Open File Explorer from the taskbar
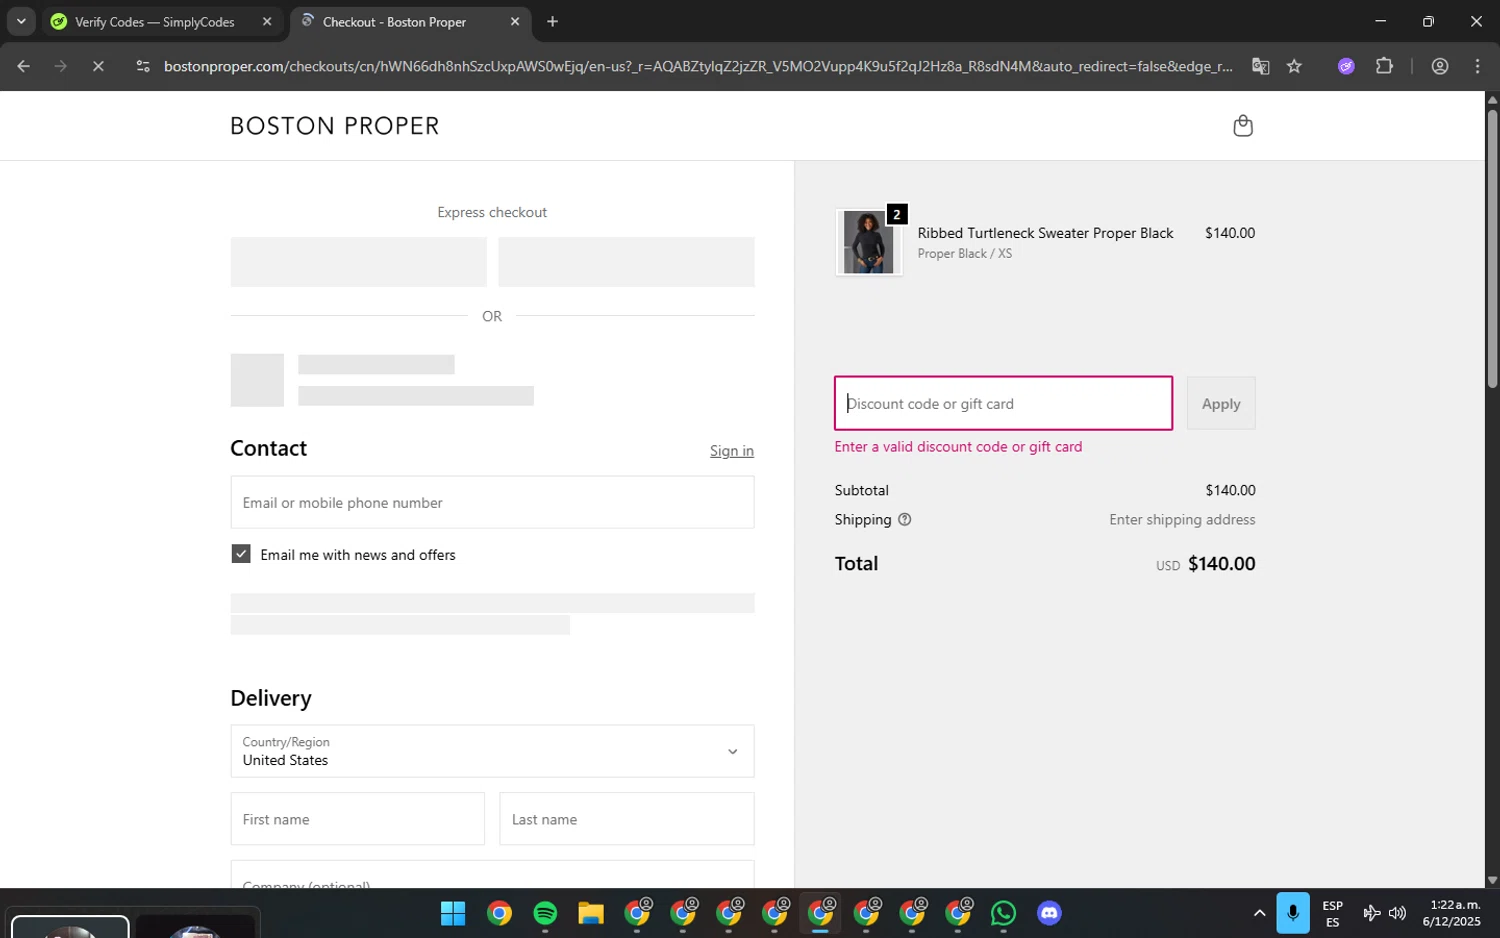The height and width of the screenshot is (938, 1500). coord(591,913)
